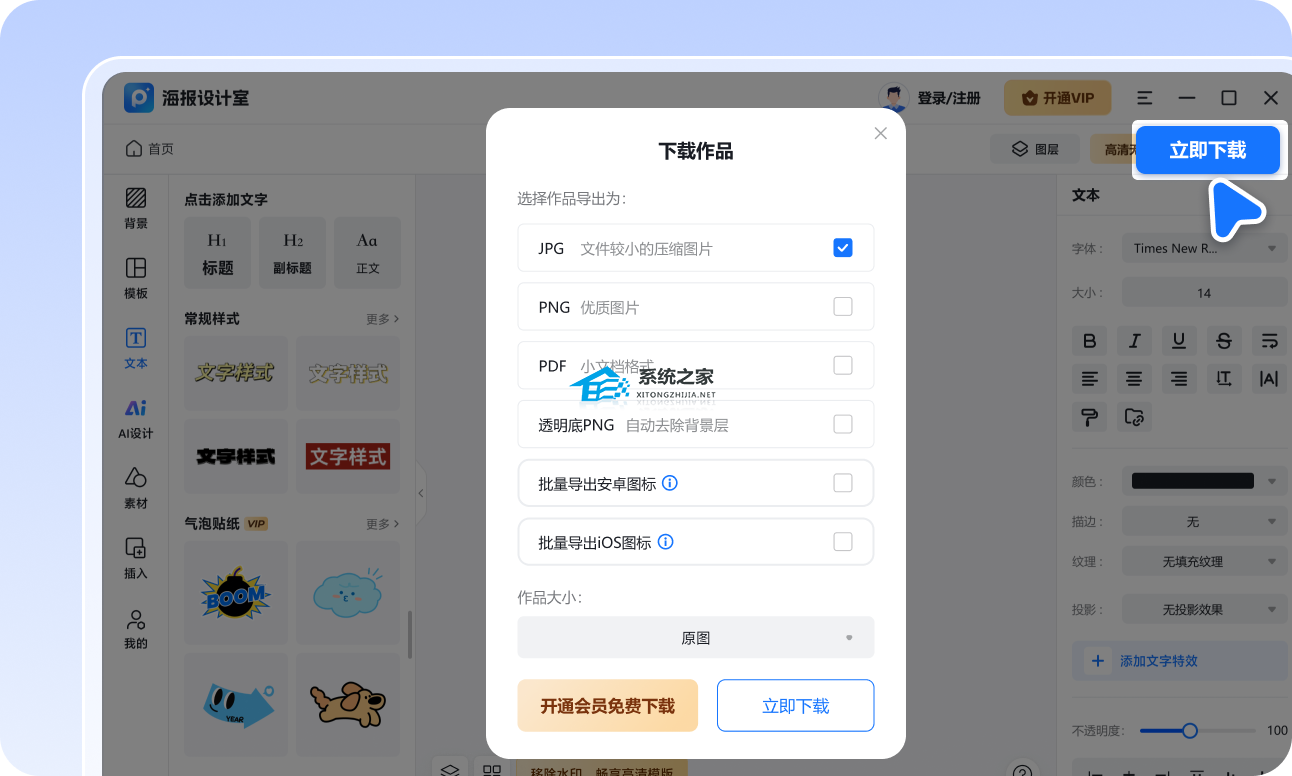
Task: Adjust line spacing
Action: [x=1224, y=379]
